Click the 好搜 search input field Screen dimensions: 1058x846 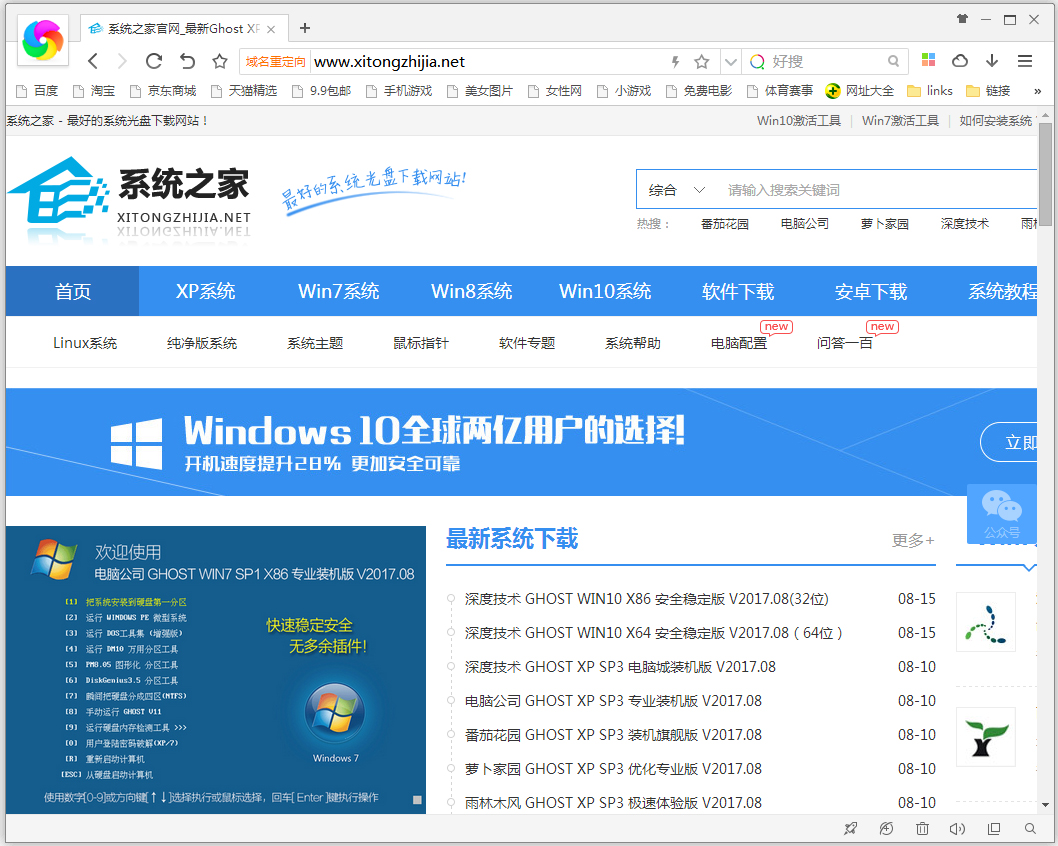[827, 61]
